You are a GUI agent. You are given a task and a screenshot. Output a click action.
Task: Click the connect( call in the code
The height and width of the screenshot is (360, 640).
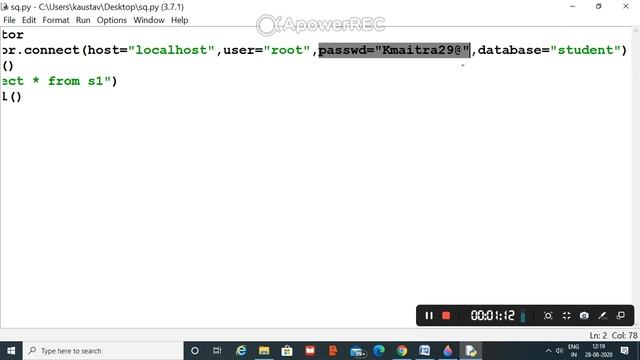coord(56,50)
